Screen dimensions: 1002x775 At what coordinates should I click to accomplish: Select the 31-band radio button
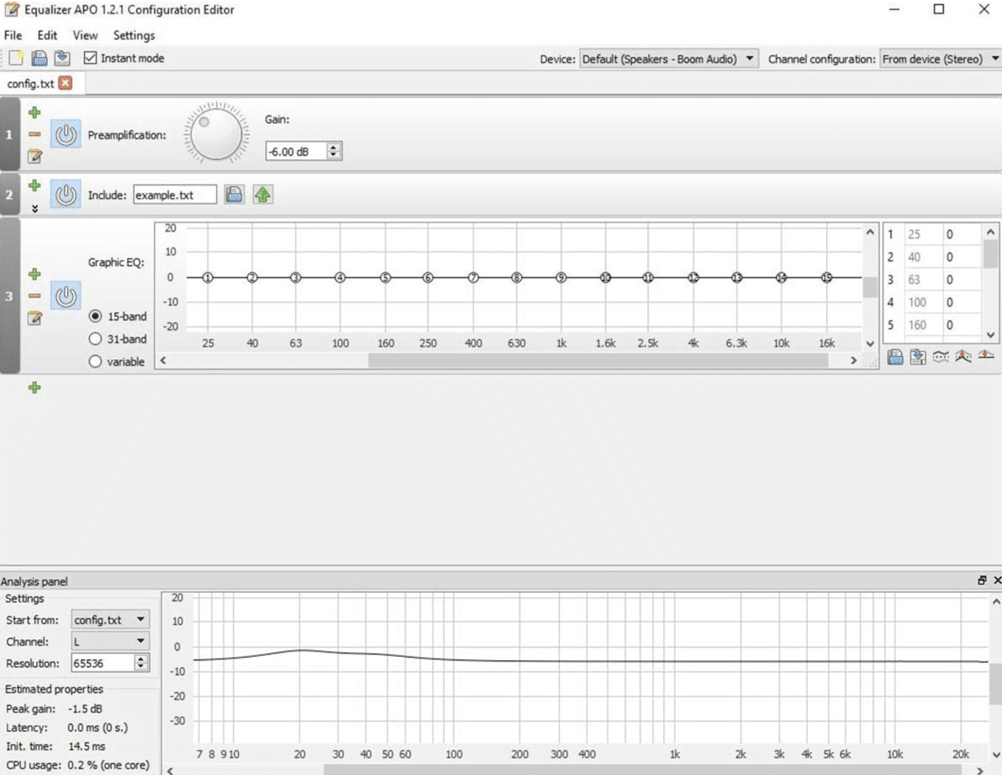[x=95, y=339]
